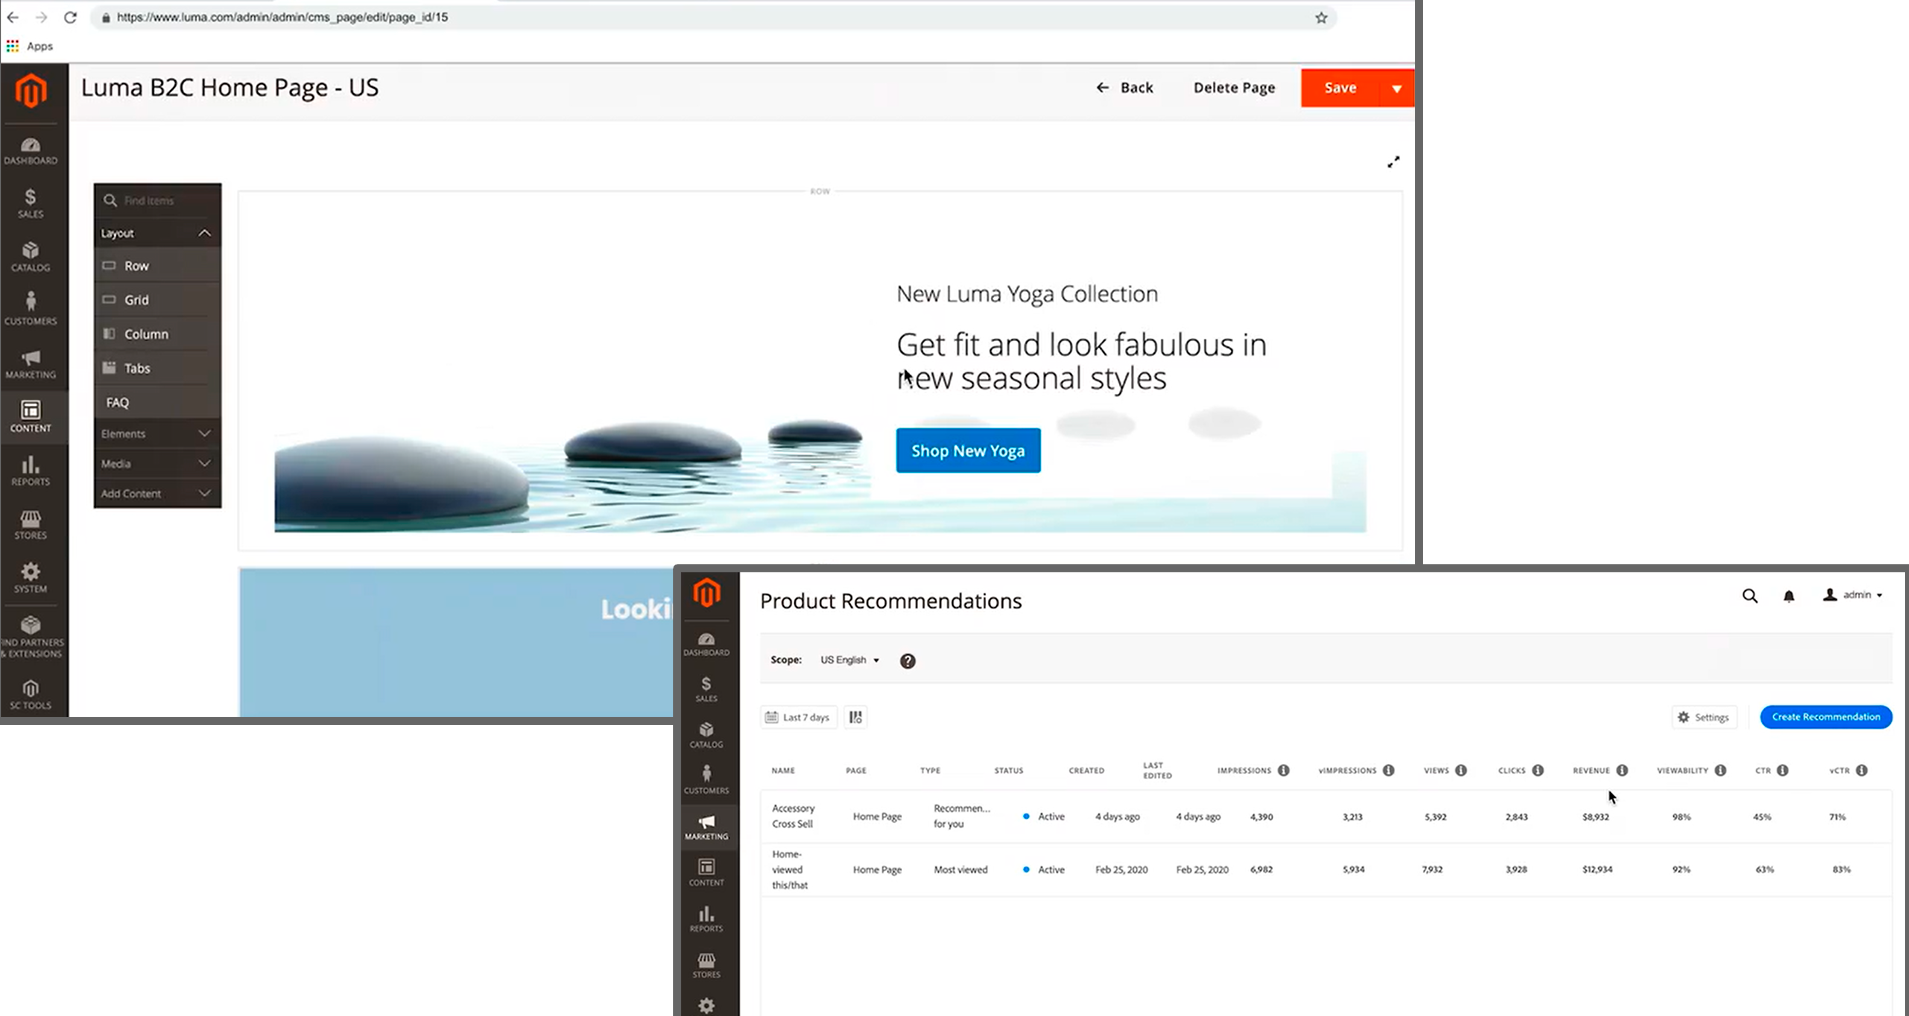Expand the Add Content section
The image size is (1909, 1016).
[x=157, y=494]
